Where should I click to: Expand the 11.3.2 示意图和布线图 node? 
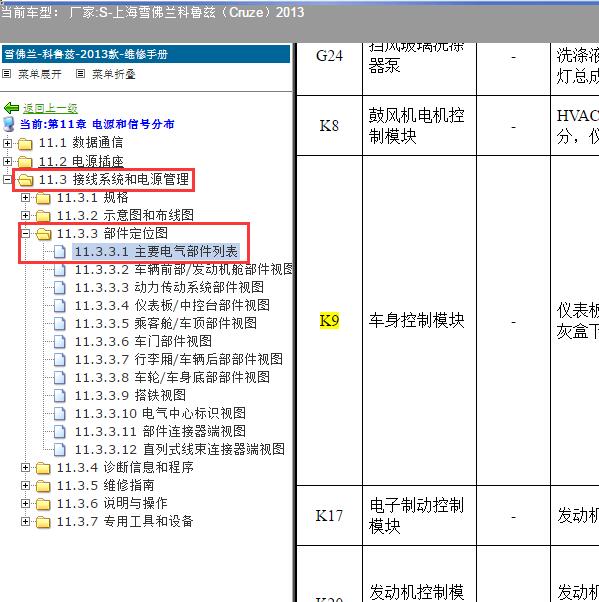click(x=25, y=215)
